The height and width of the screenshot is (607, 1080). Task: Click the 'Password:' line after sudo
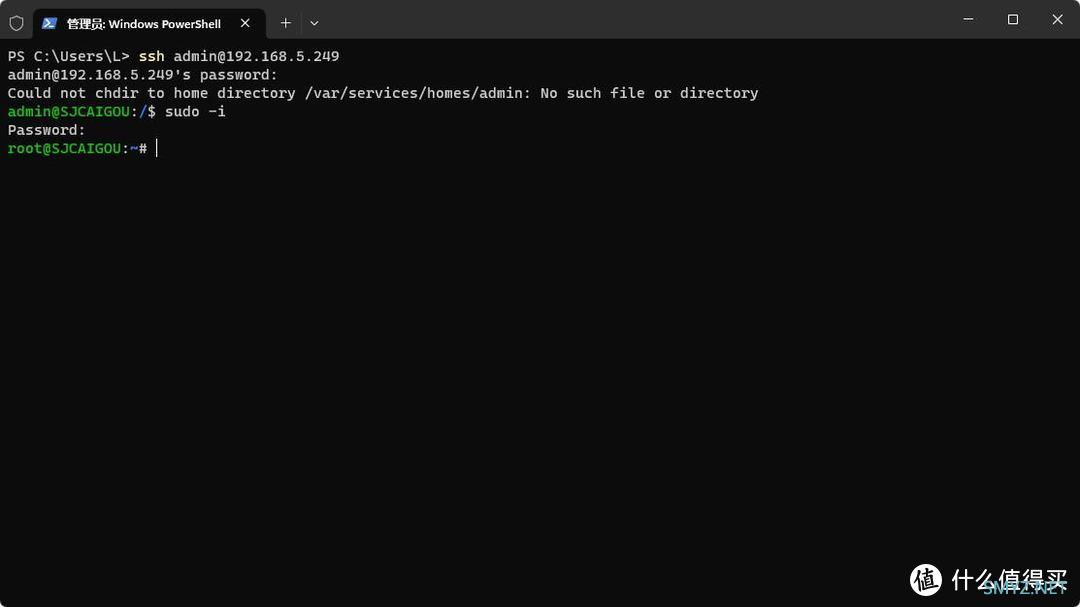[x=46, y=130]
